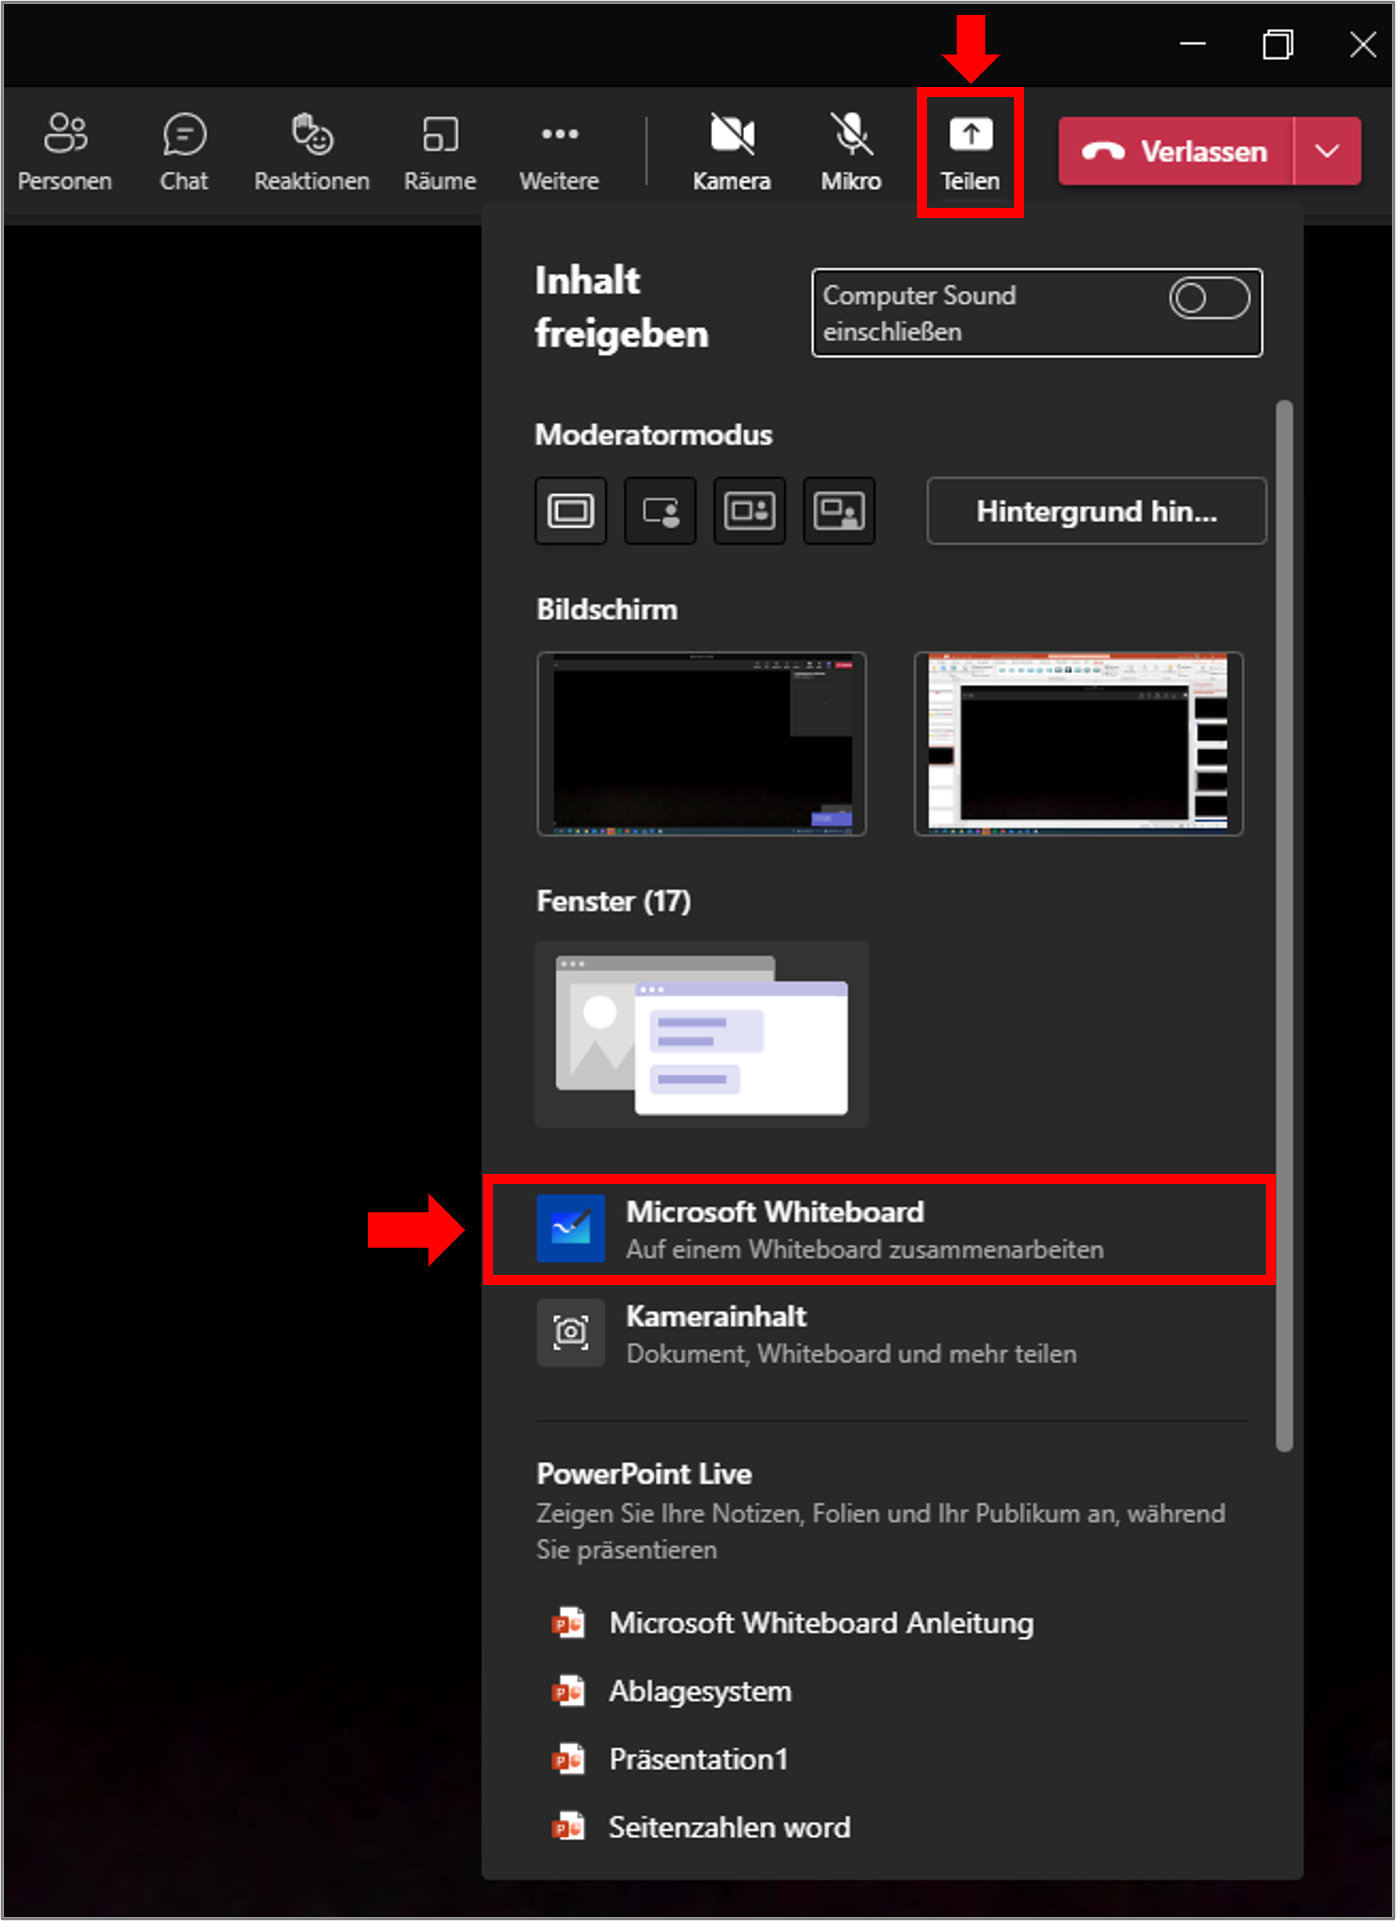
Task: Select standout presenter mode icon
Action: click(660, 511)
